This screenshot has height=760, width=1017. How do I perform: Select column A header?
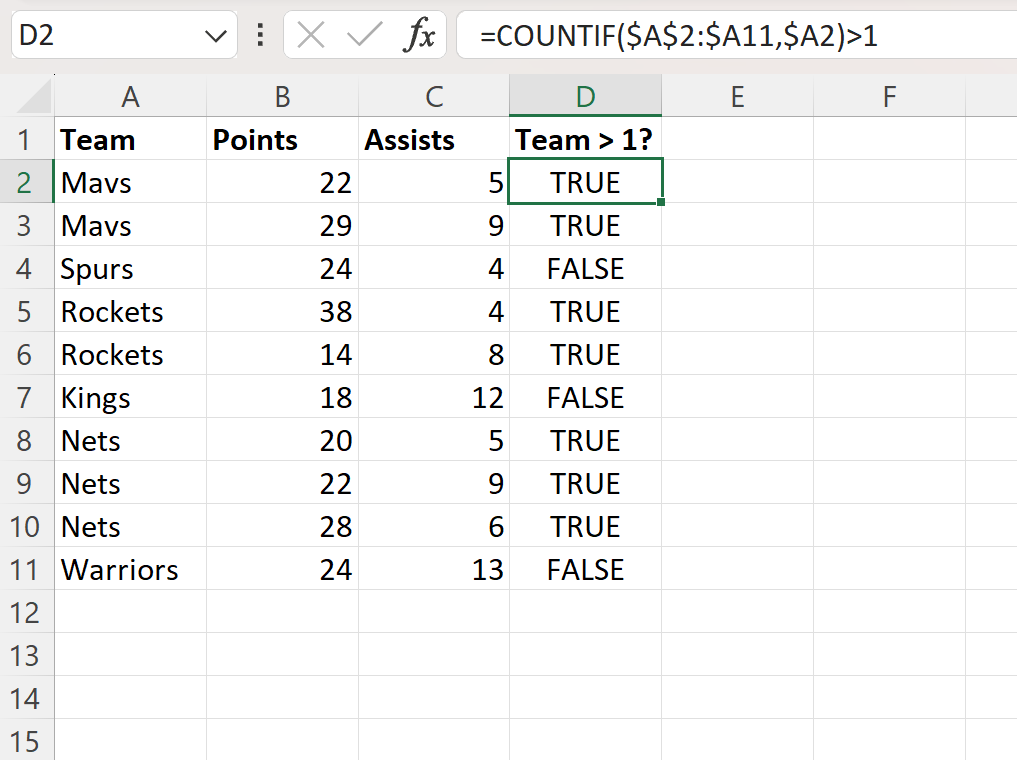(130, 97)
